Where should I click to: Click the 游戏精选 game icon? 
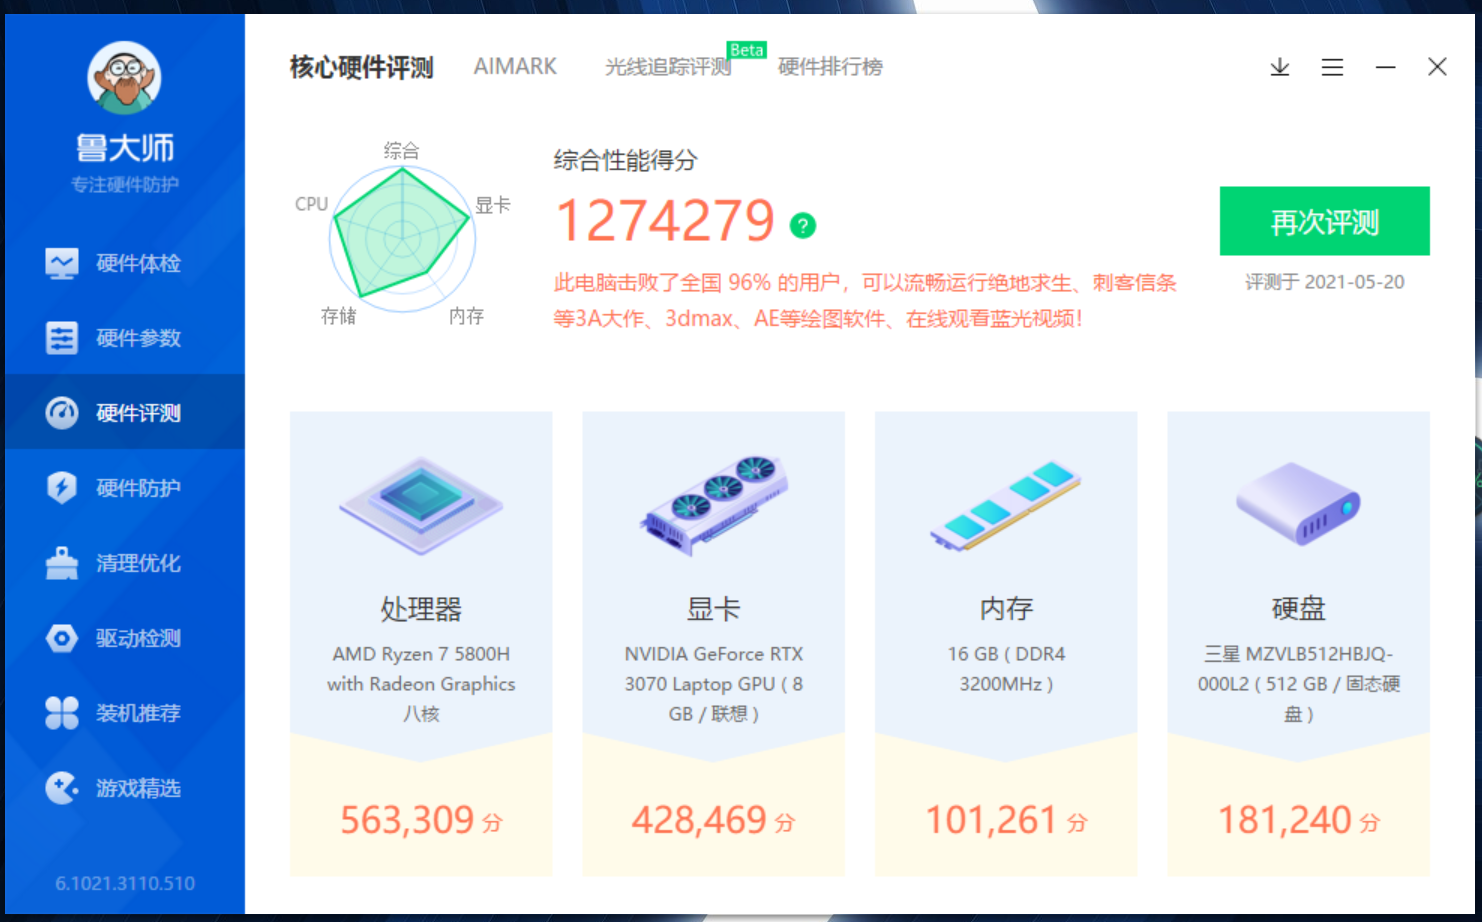tap(62, 788)
